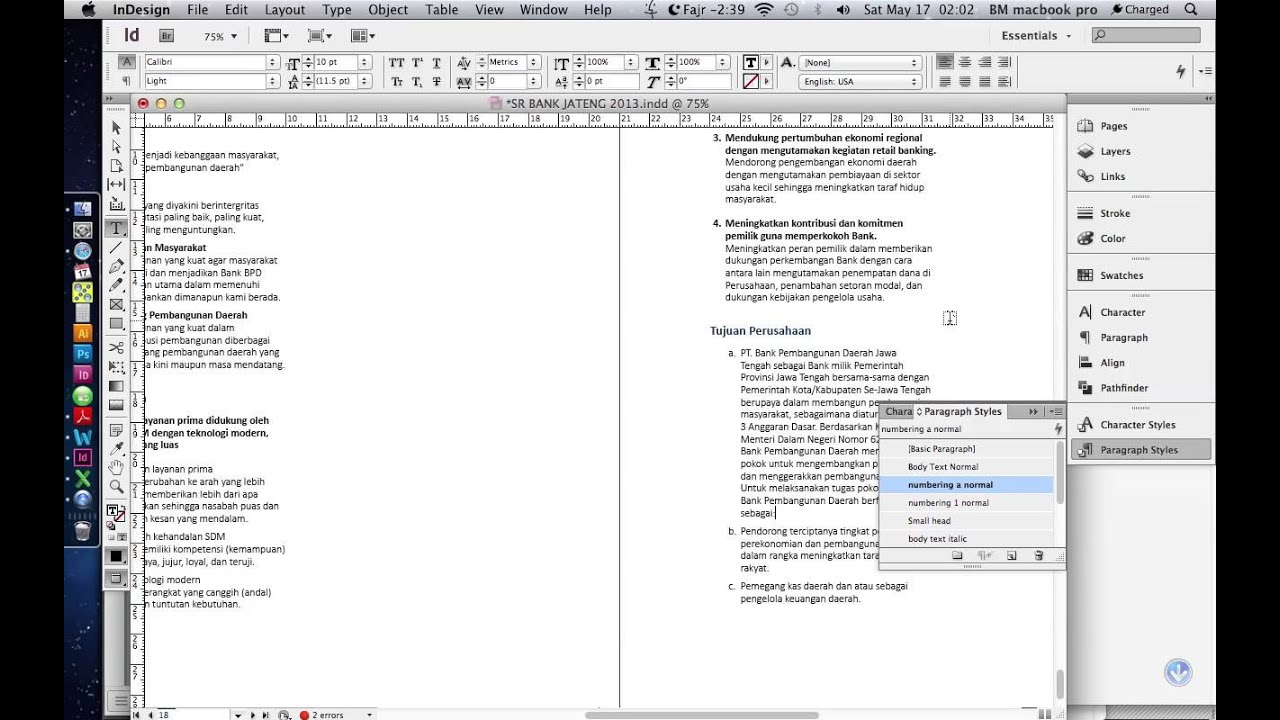Select the Gap tool
1280x720 pixels.
click(116, 185)
